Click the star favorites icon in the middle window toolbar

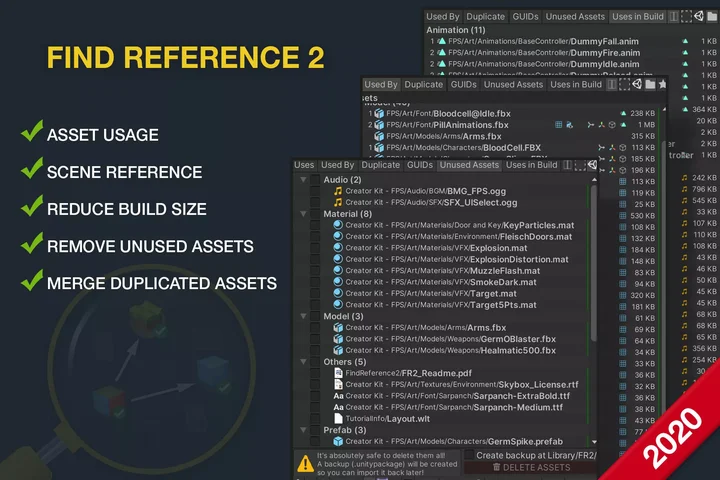(x=662, y=84)
